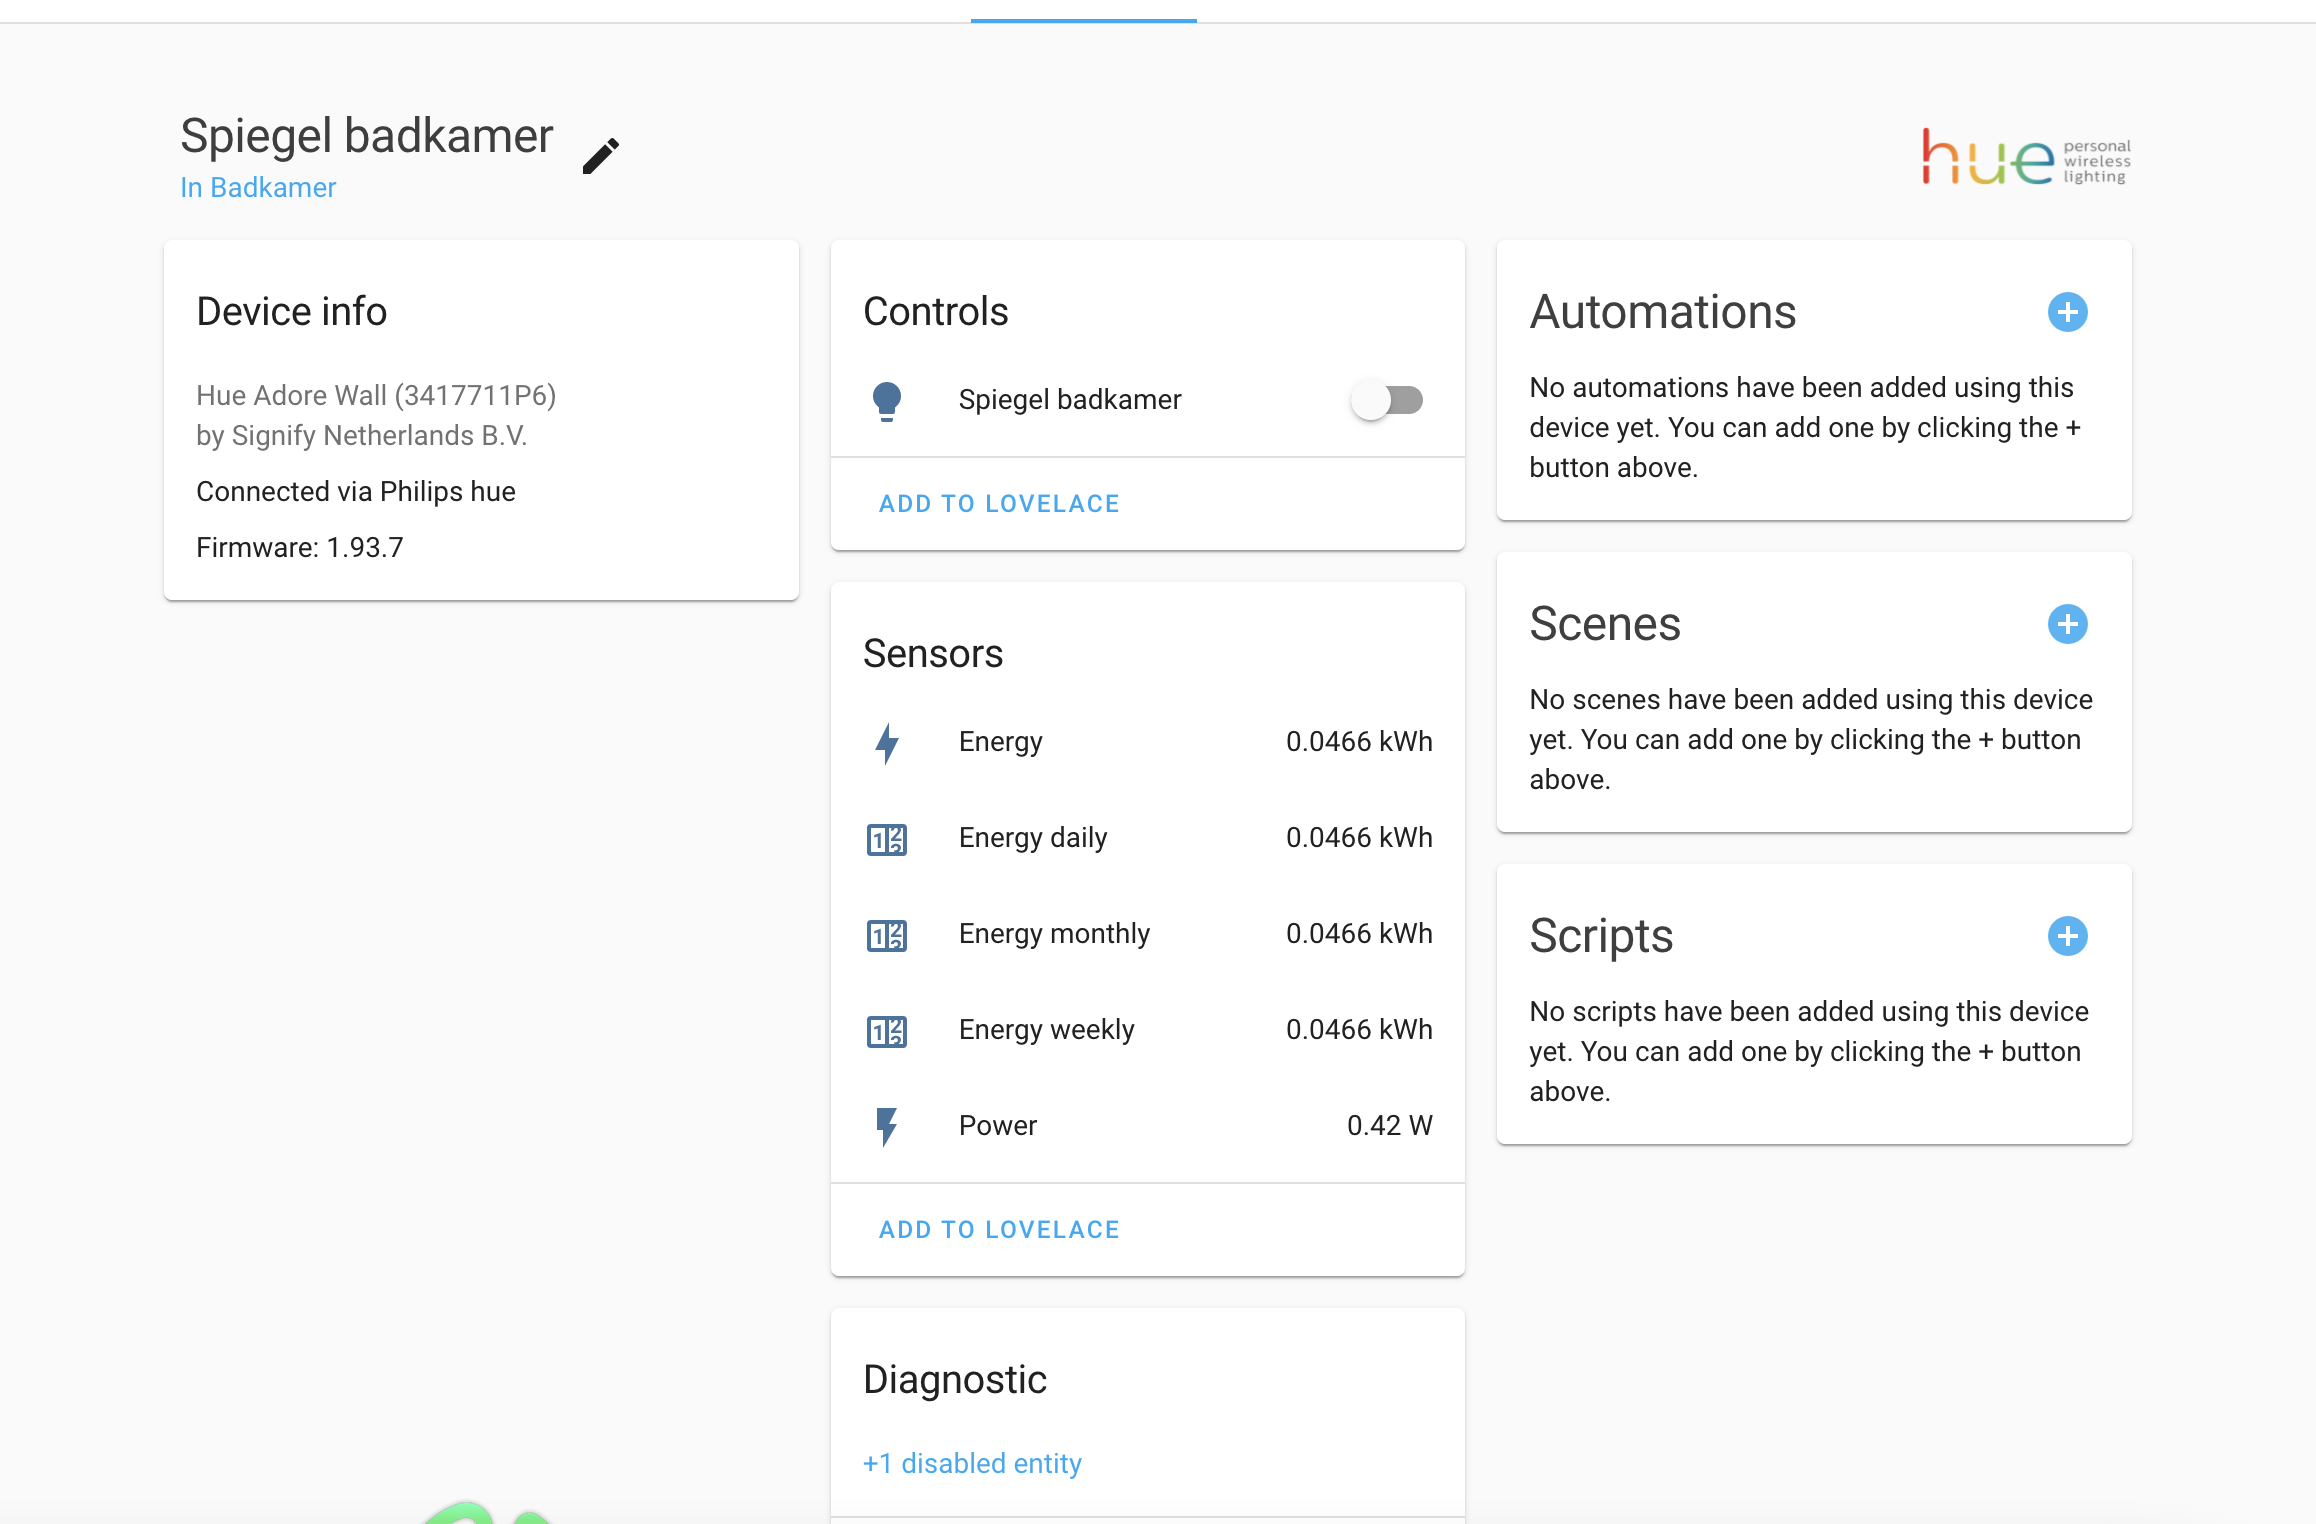Image resolution: width=2316 pixels, height=1524 pixels.
Task: Click the calendar icon next to Energy daily
Action: click(x=886, y=838)
